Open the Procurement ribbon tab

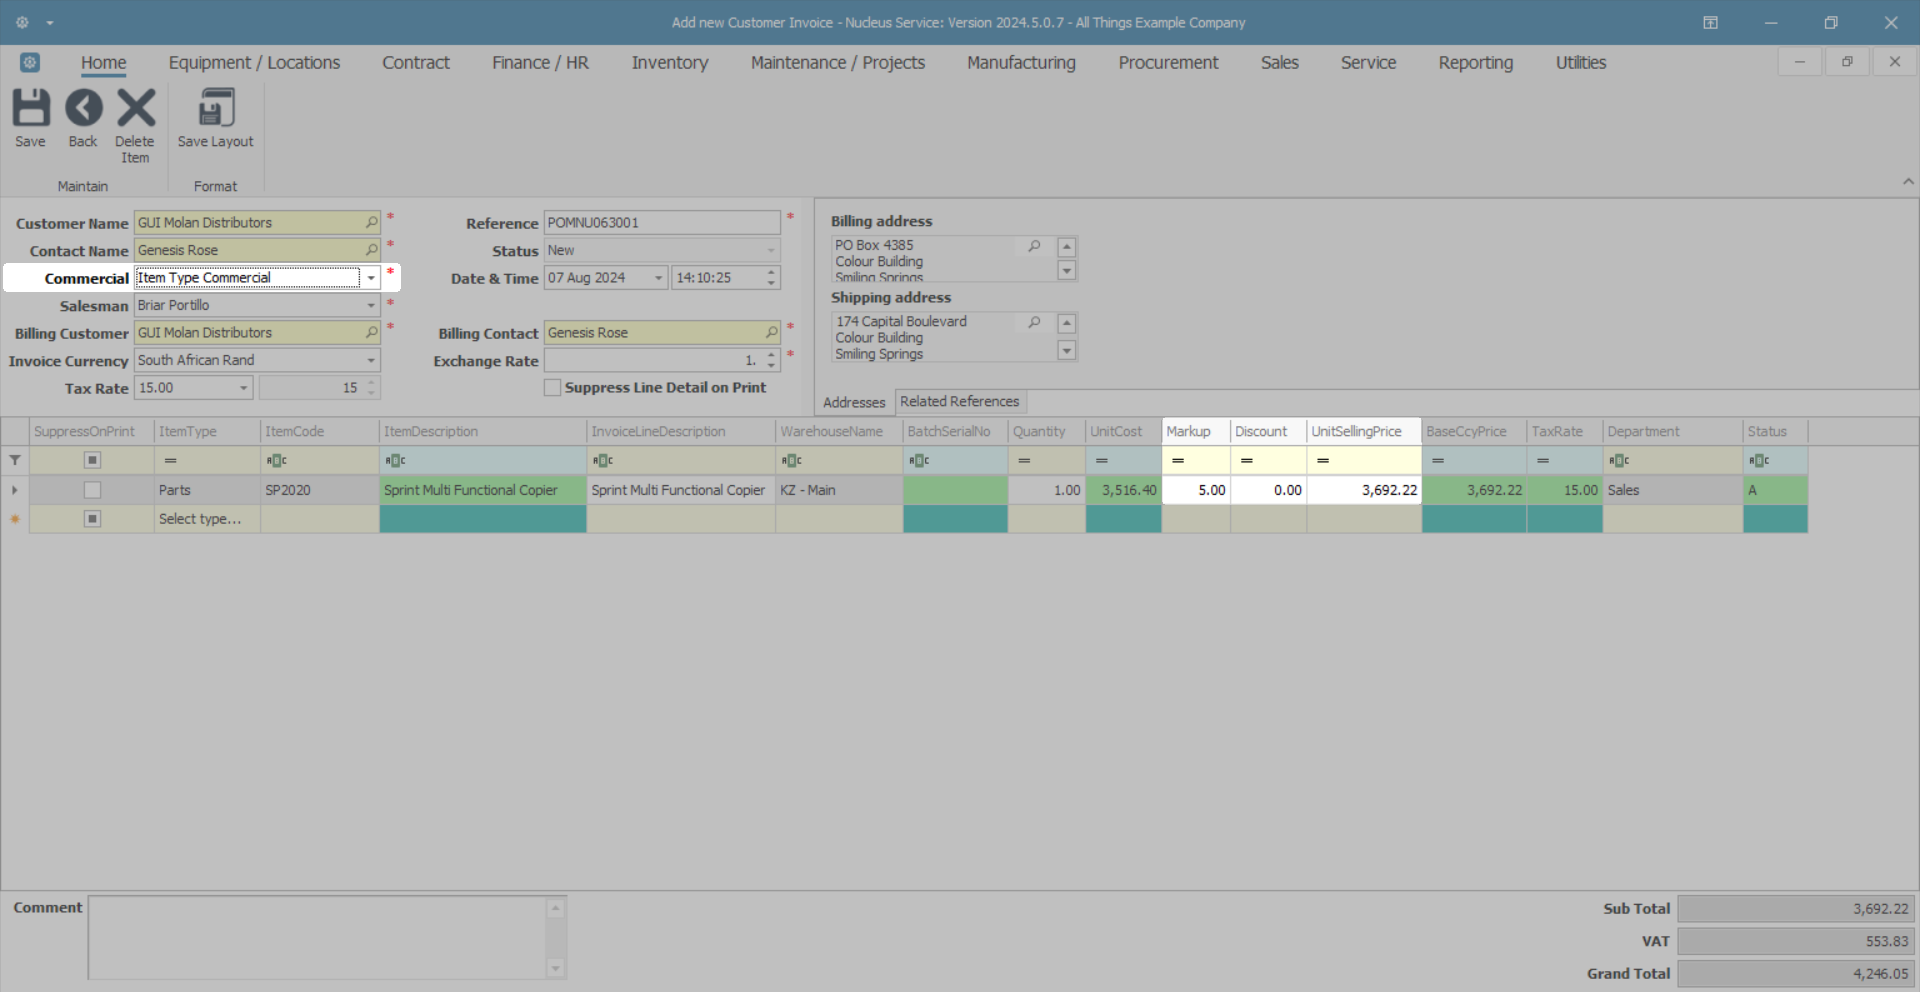[x=1168, y=62]
